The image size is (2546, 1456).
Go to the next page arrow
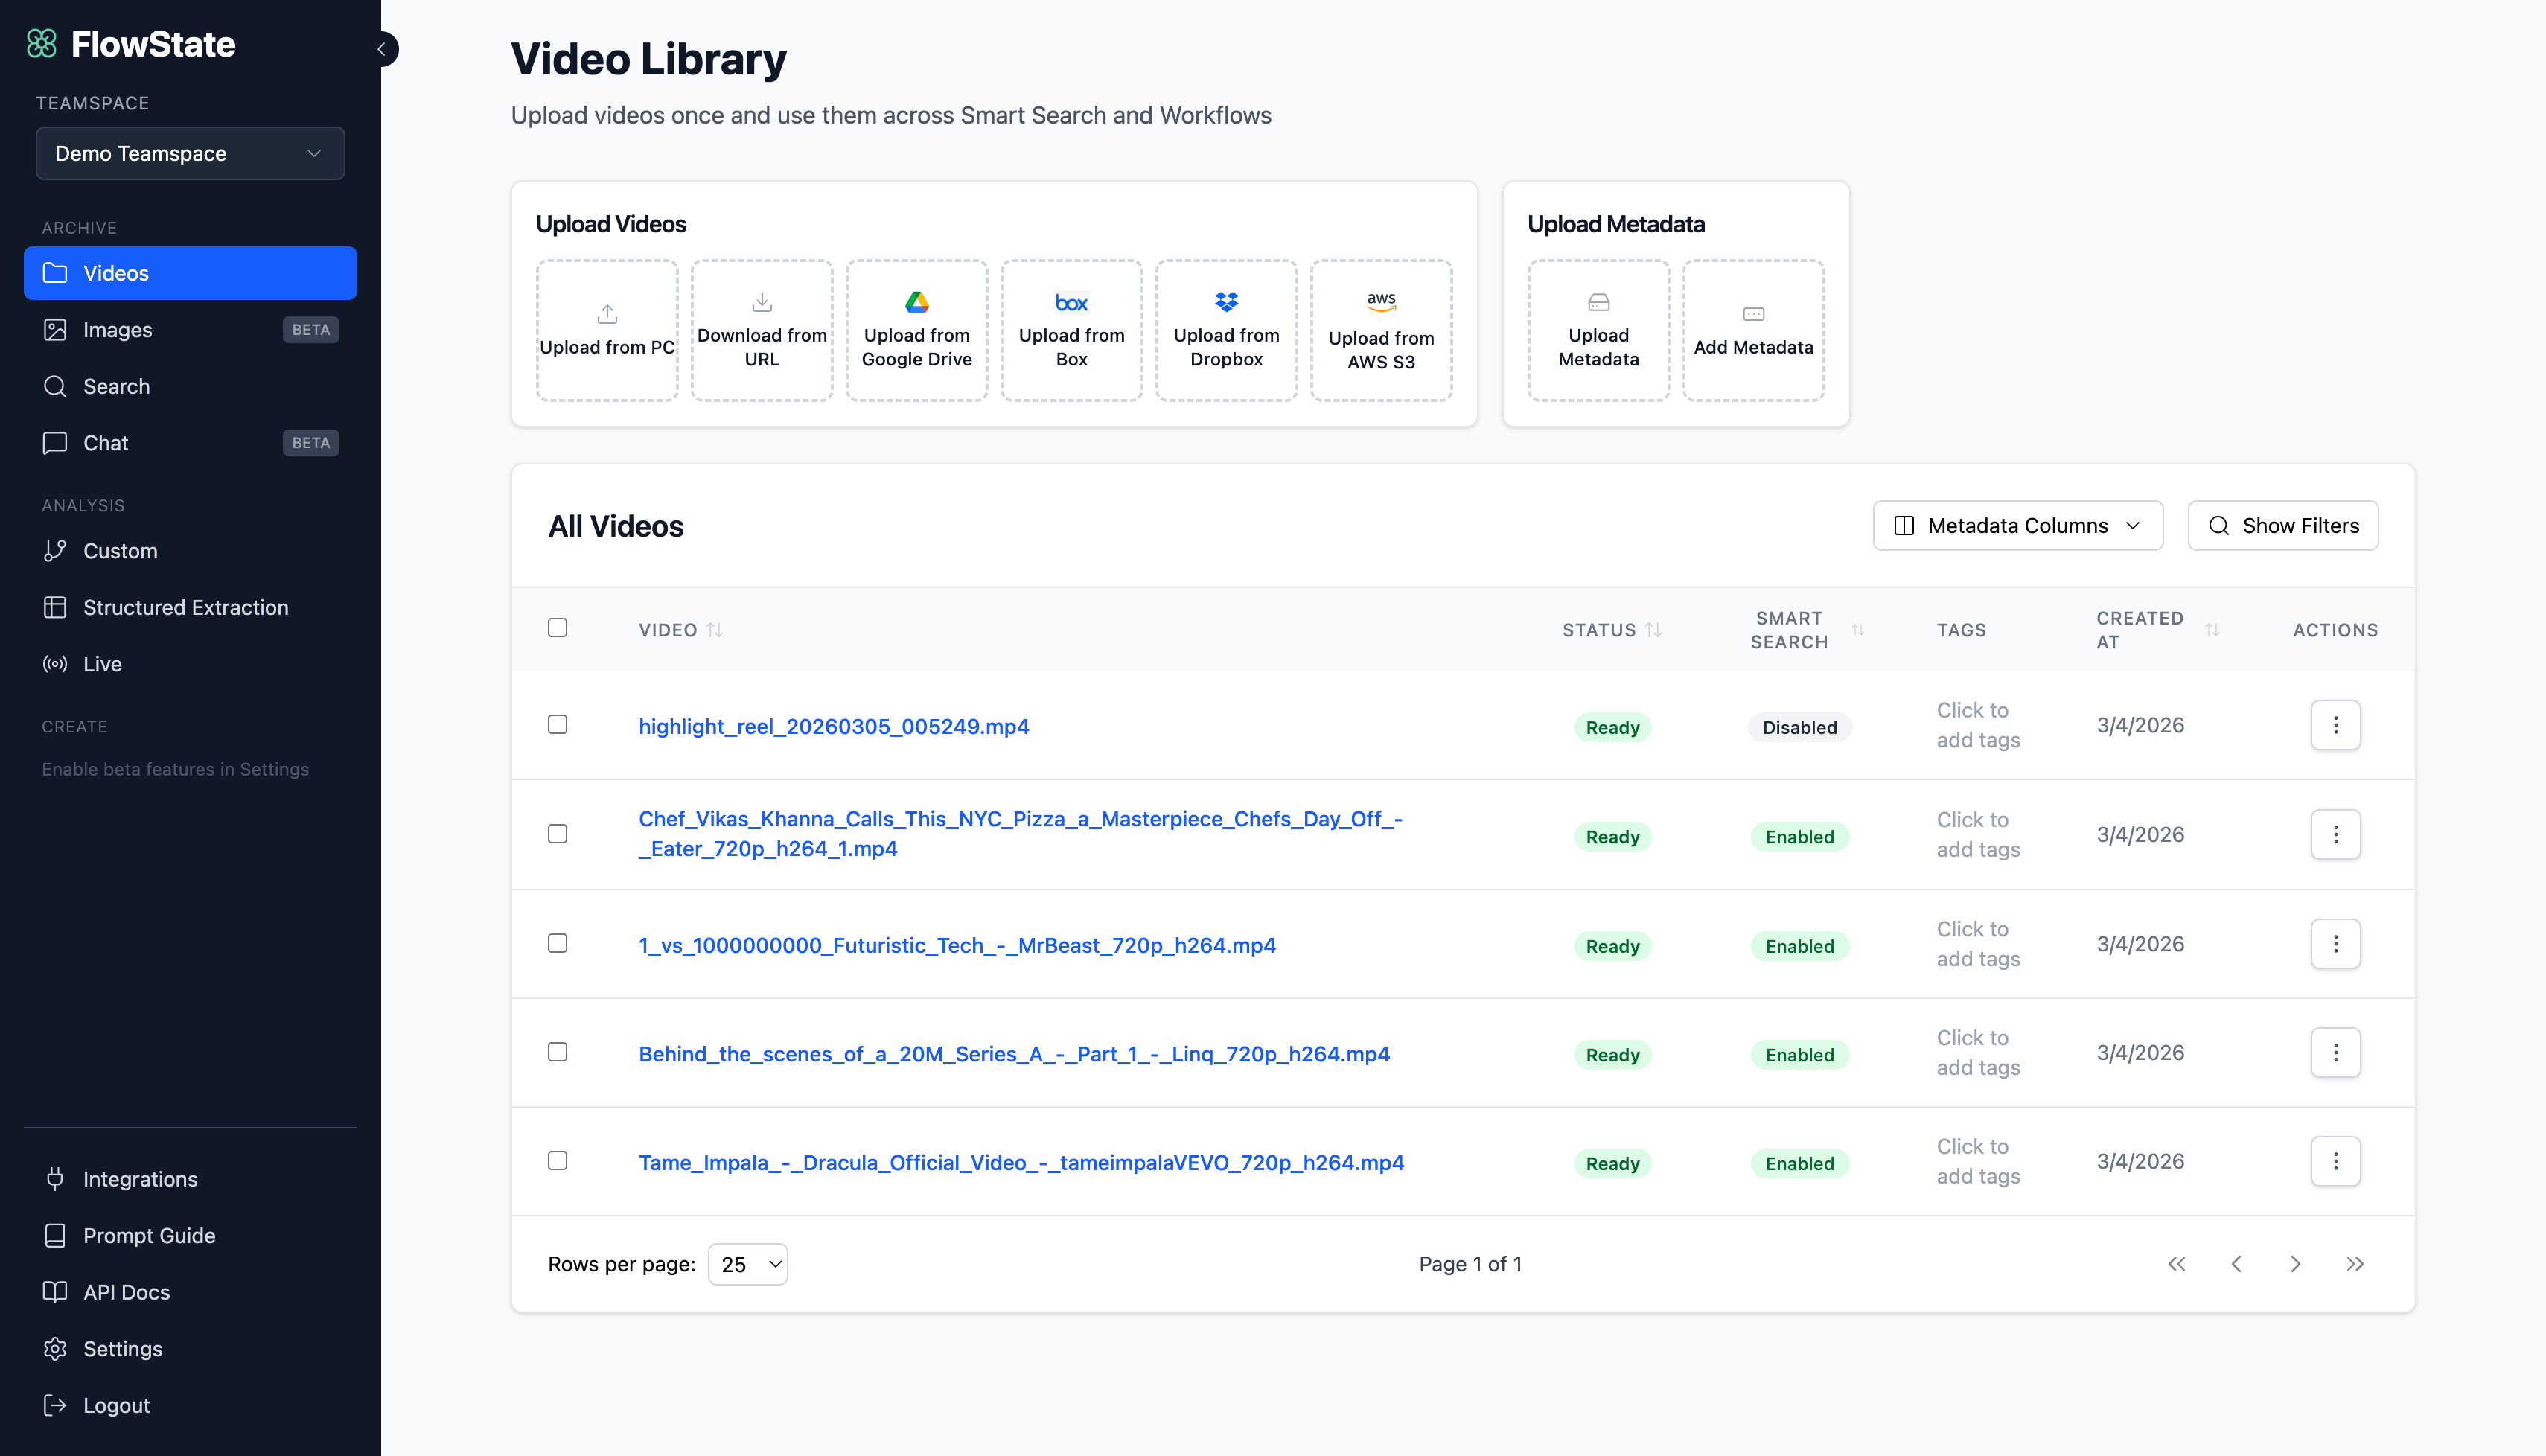click(2296, 1264)
